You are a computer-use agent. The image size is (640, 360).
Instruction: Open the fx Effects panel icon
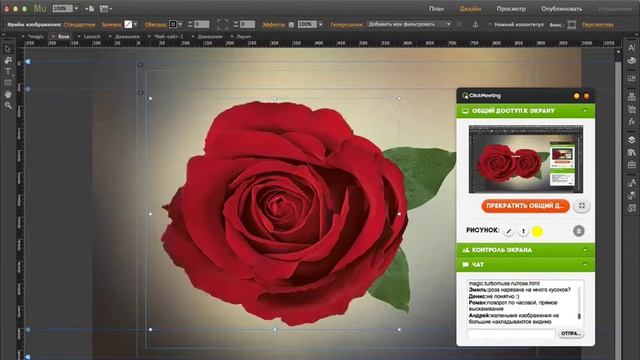631,122
